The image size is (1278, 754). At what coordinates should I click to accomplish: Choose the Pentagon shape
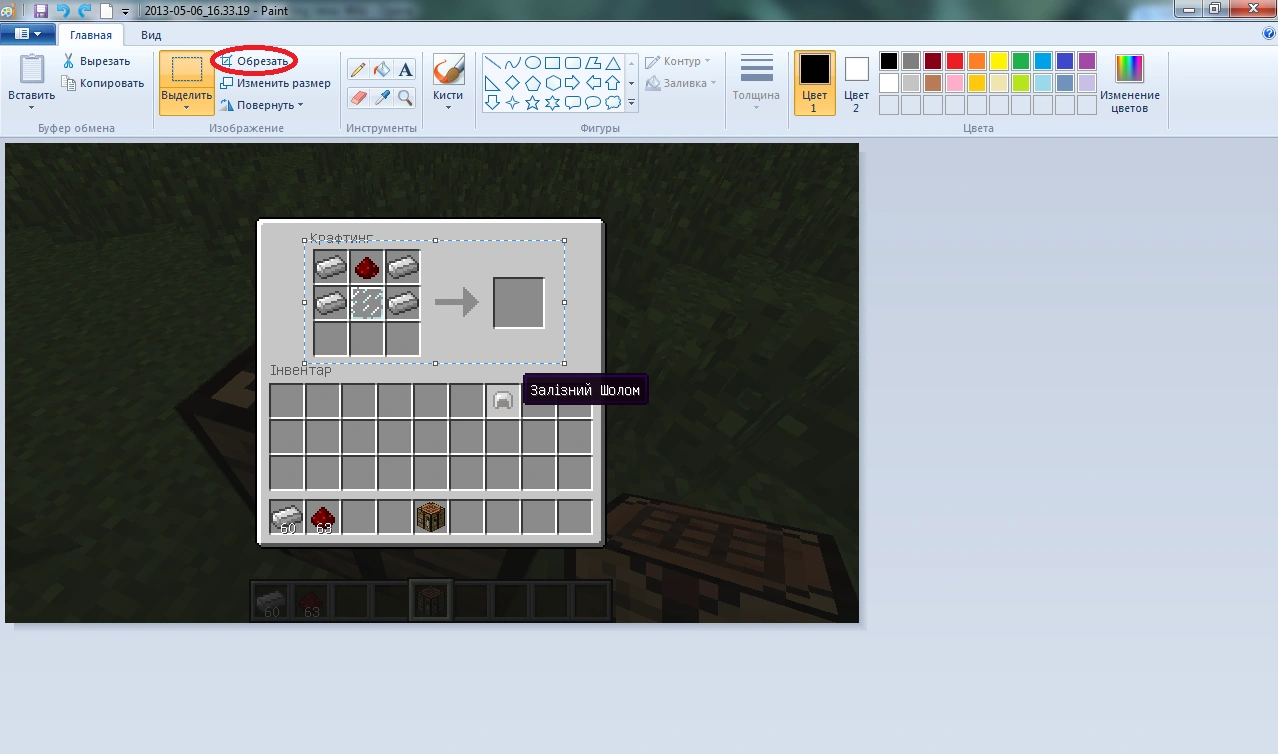click(533, 82)
